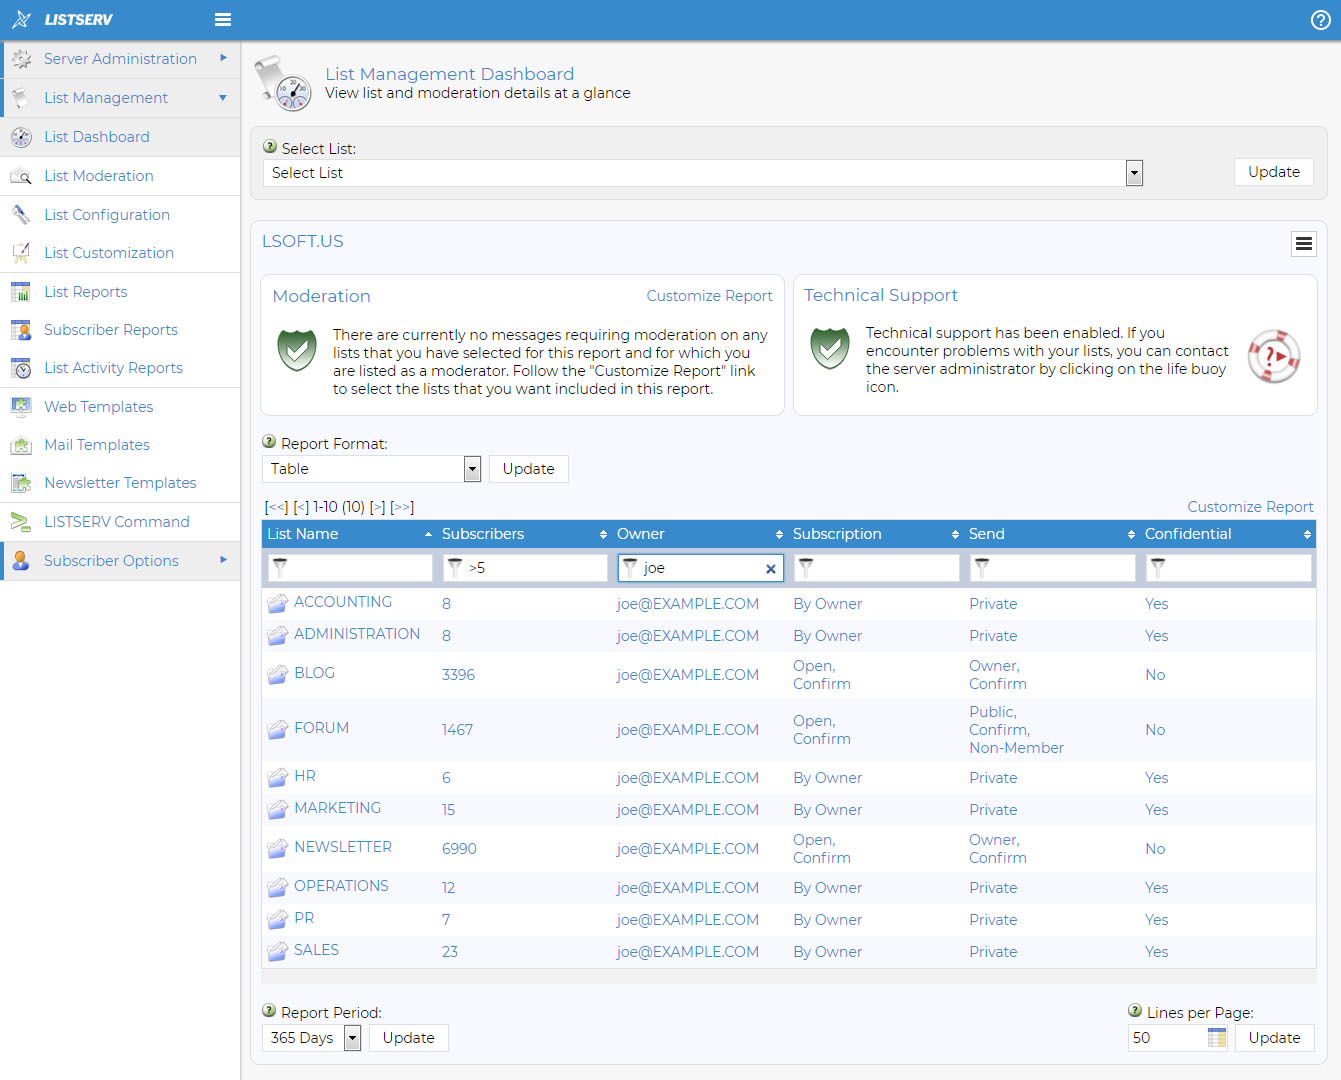Click the Subscribers filter field
Screen dimensions: 1341x1080
525,568
